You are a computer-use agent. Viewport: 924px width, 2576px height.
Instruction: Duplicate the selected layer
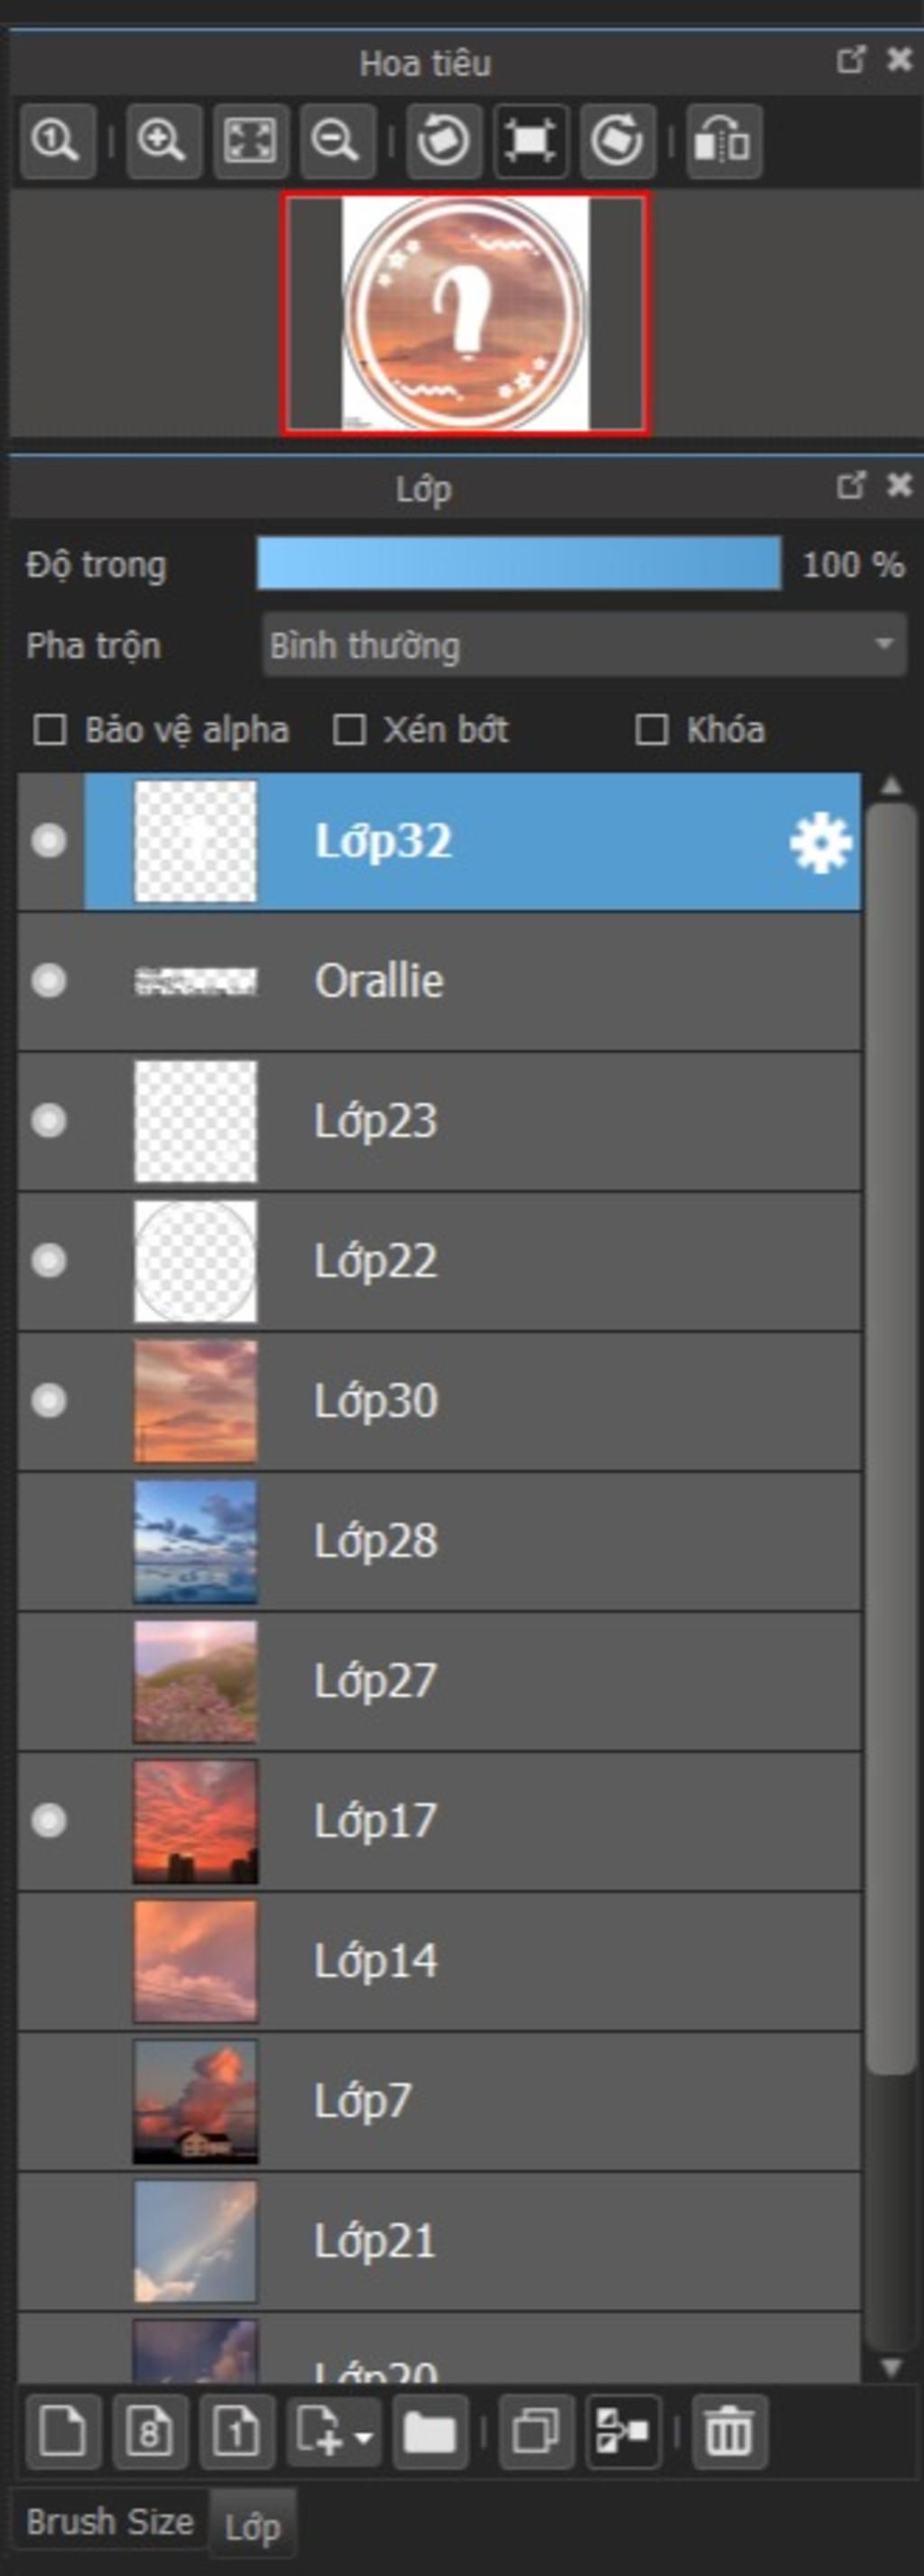[x=536, y=2431]
